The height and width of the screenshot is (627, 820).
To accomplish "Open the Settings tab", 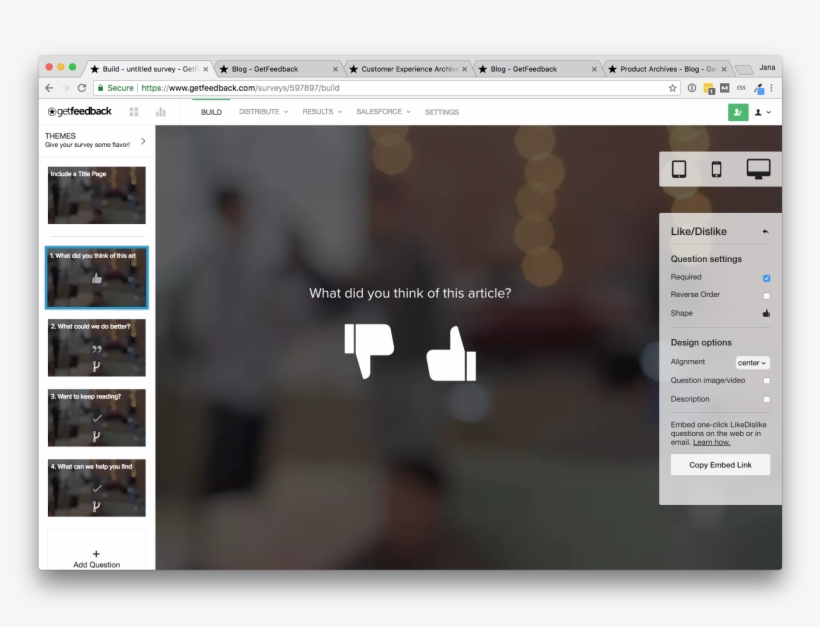I will point(441,112).
